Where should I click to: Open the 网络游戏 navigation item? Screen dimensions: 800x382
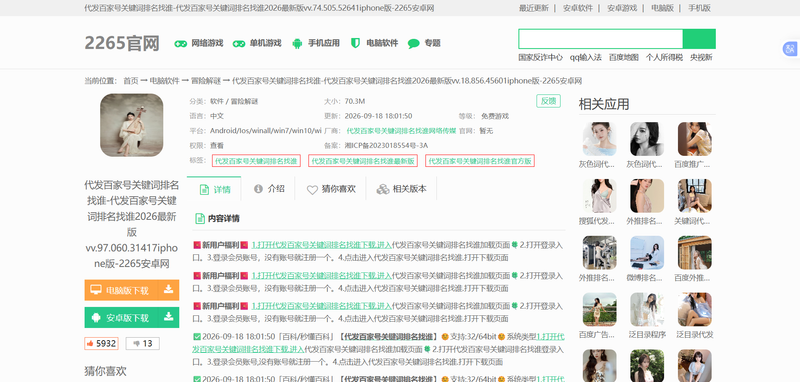(x=207, y=43)
